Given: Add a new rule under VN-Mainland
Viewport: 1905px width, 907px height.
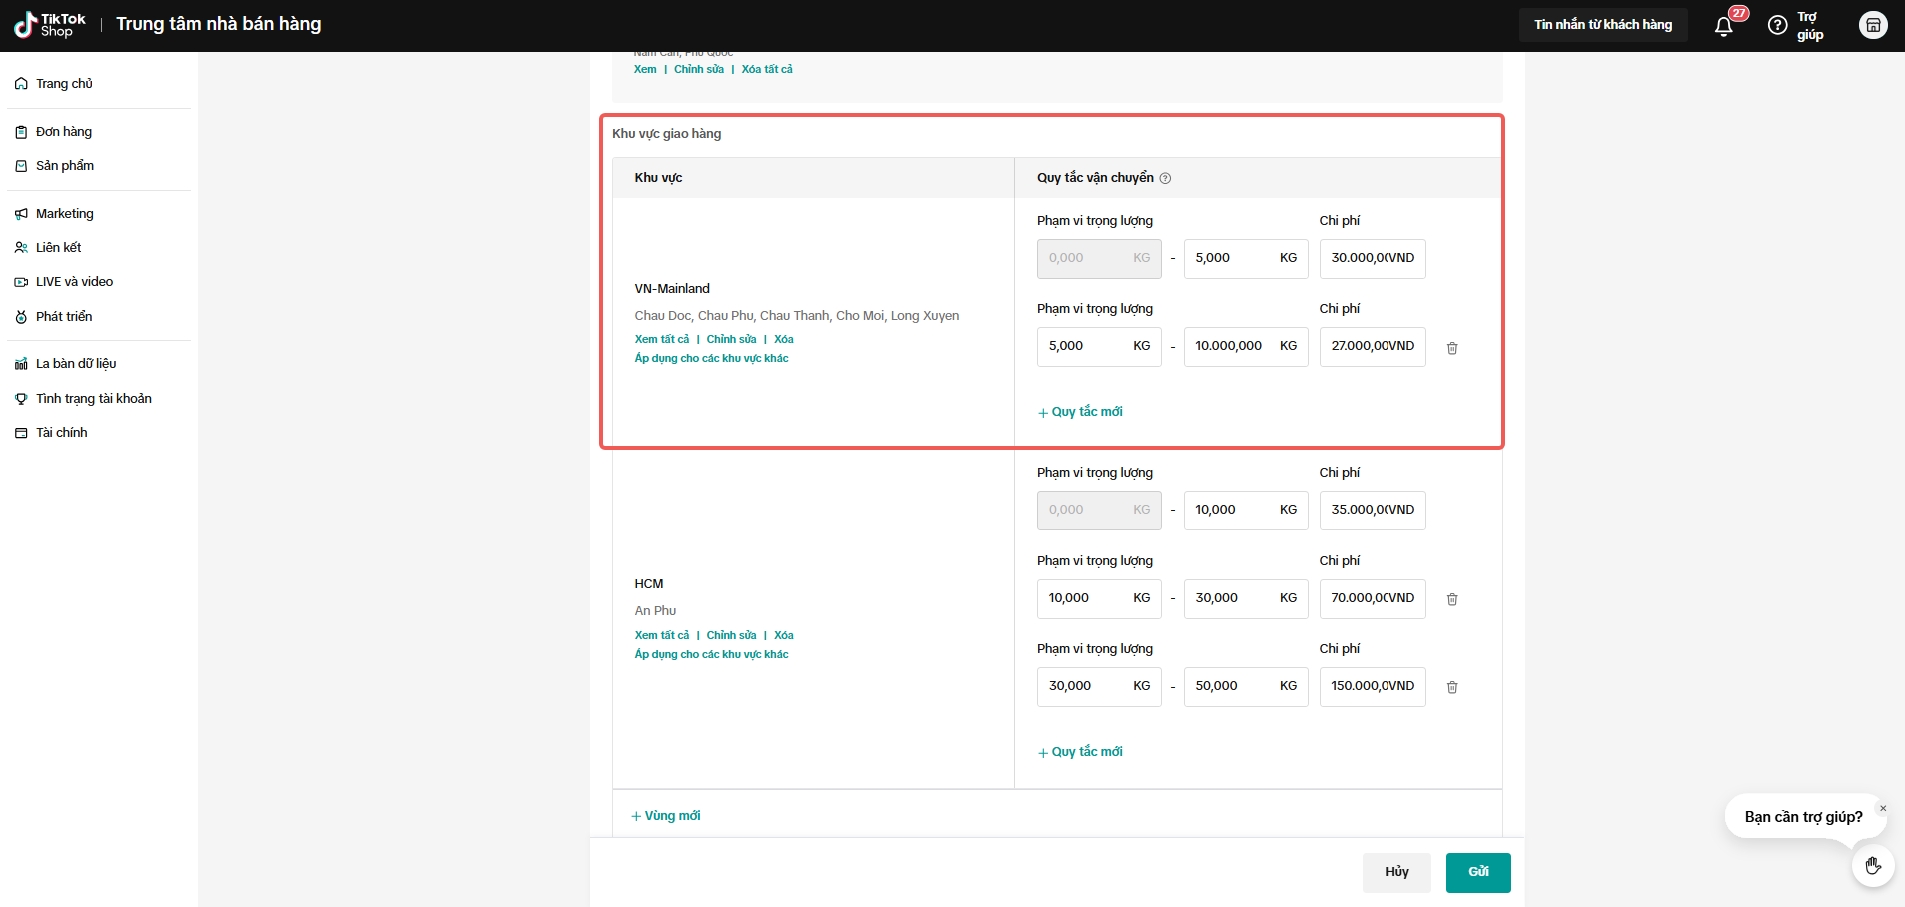Looking at the screenshot, I should coord(1080,412).
